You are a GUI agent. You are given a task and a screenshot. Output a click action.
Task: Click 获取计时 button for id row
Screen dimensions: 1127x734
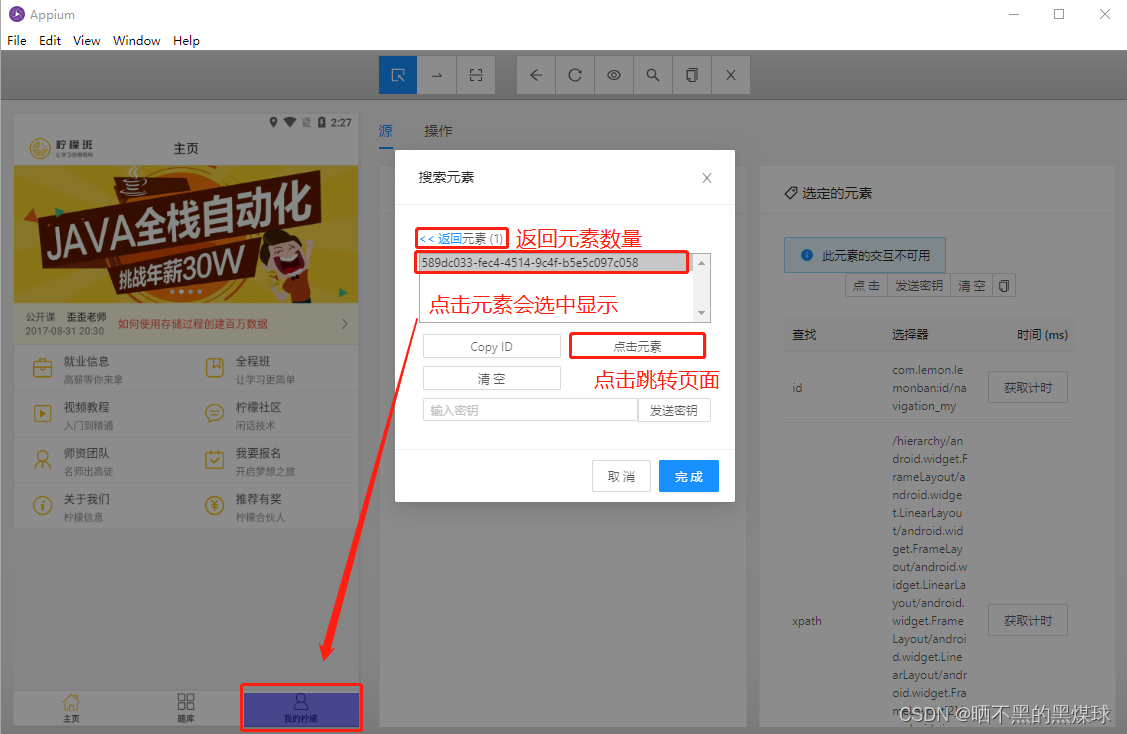pos(1028,387)
